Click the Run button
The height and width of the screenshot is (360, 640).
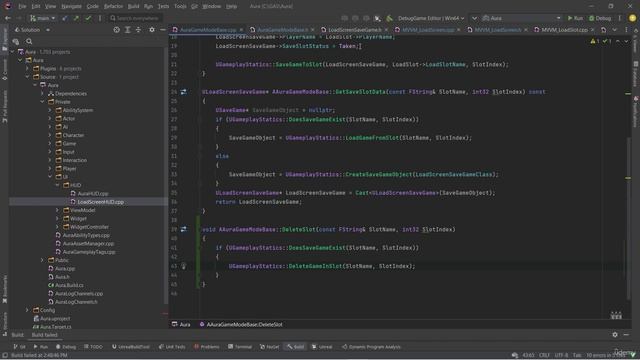pyautogui.click(x=575, y=18)
